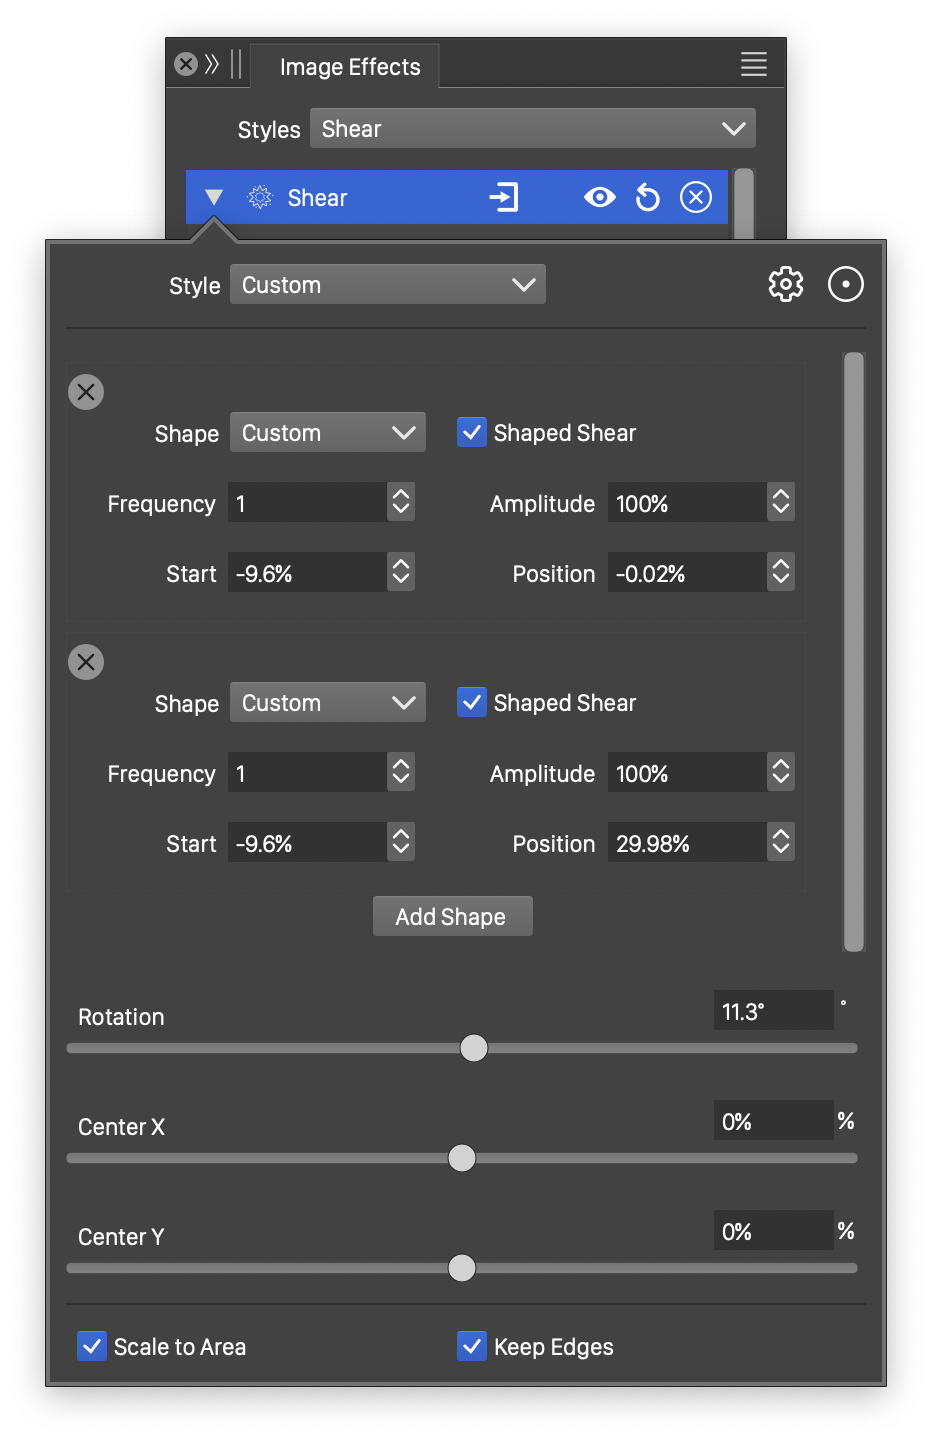
Task: Click the Center X percentage input field
Action: (772, 1121)
